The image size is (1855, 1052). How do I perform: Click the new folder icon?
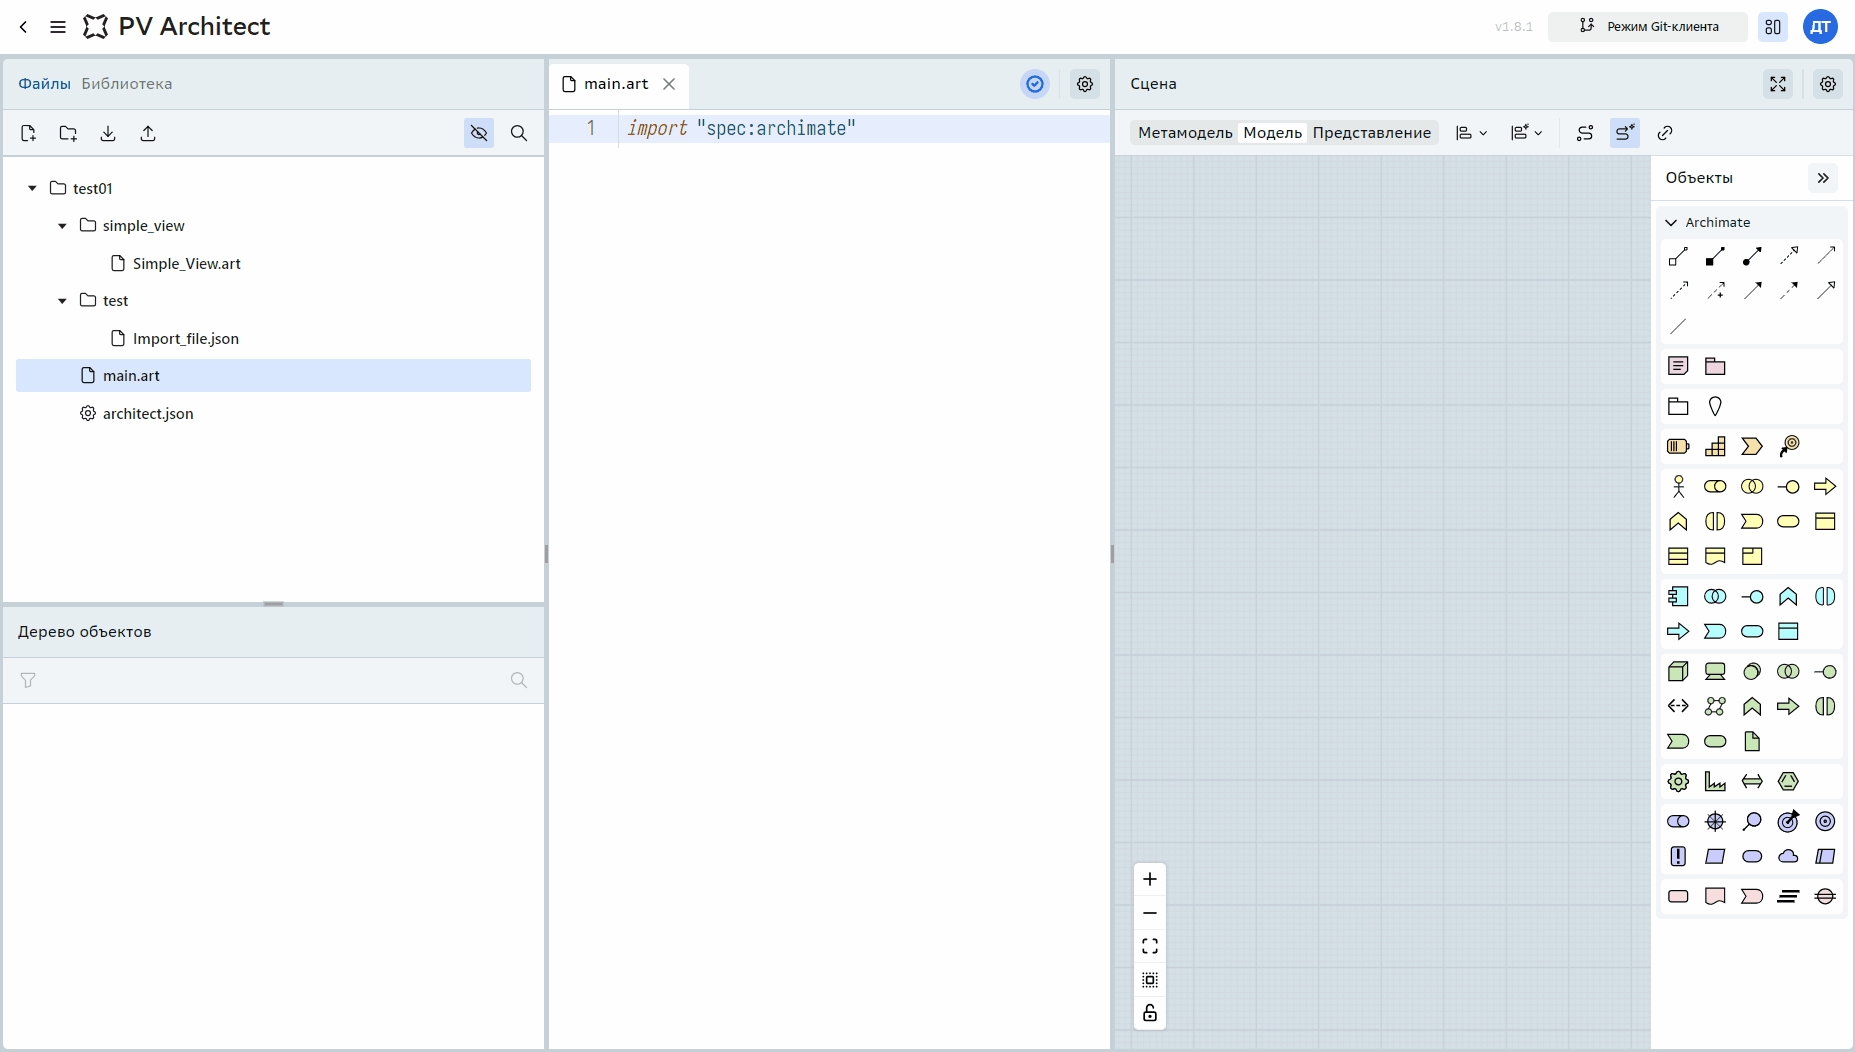(x=68, y=133)
